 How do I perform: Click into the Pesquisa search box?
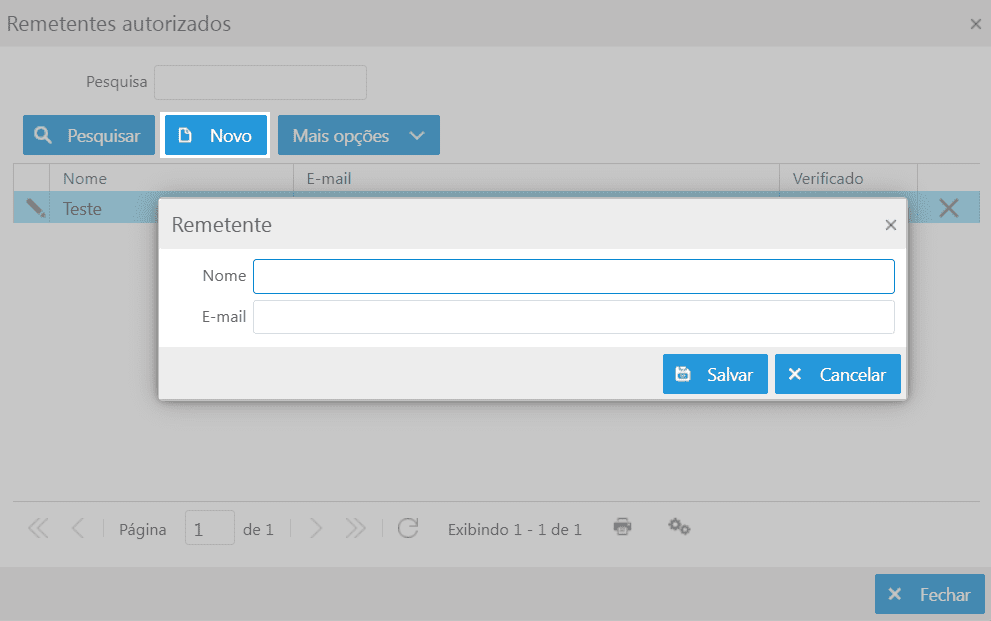click(260, 82)
